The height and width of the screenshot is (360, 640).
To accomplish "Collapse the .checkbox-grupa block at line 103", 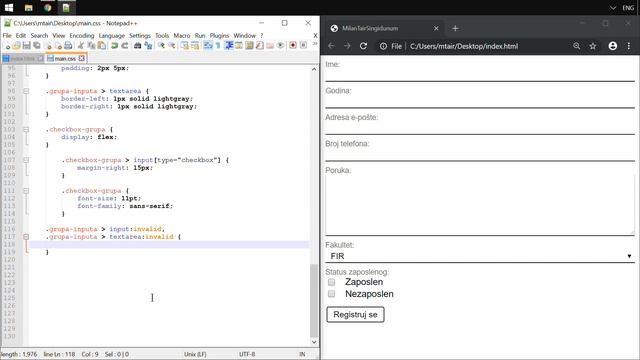I will (x=26, y=129).
